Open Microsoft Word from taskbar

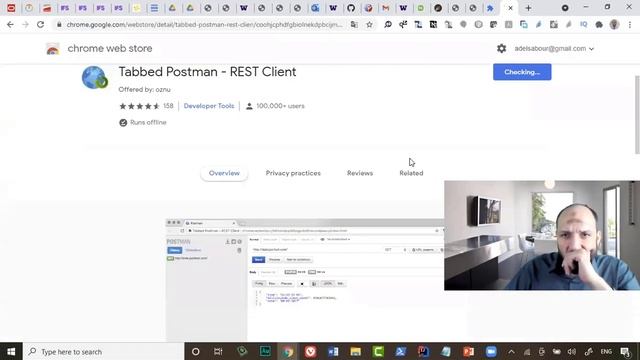[x=333, y=351]
